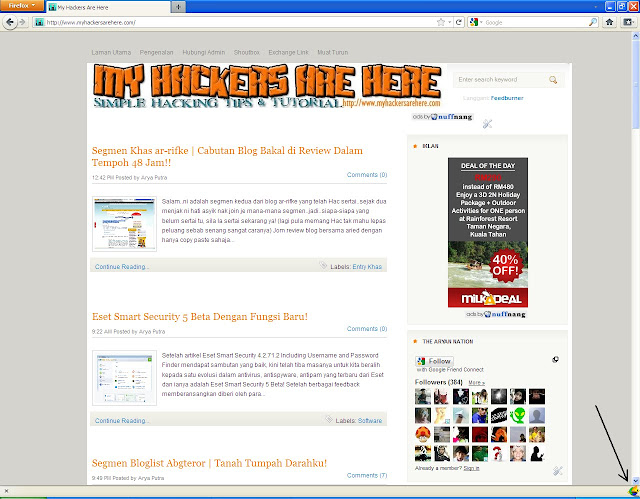This screenshot has width=640, height=499.
Task: Open a new tab with plus button
Action: 178,7
